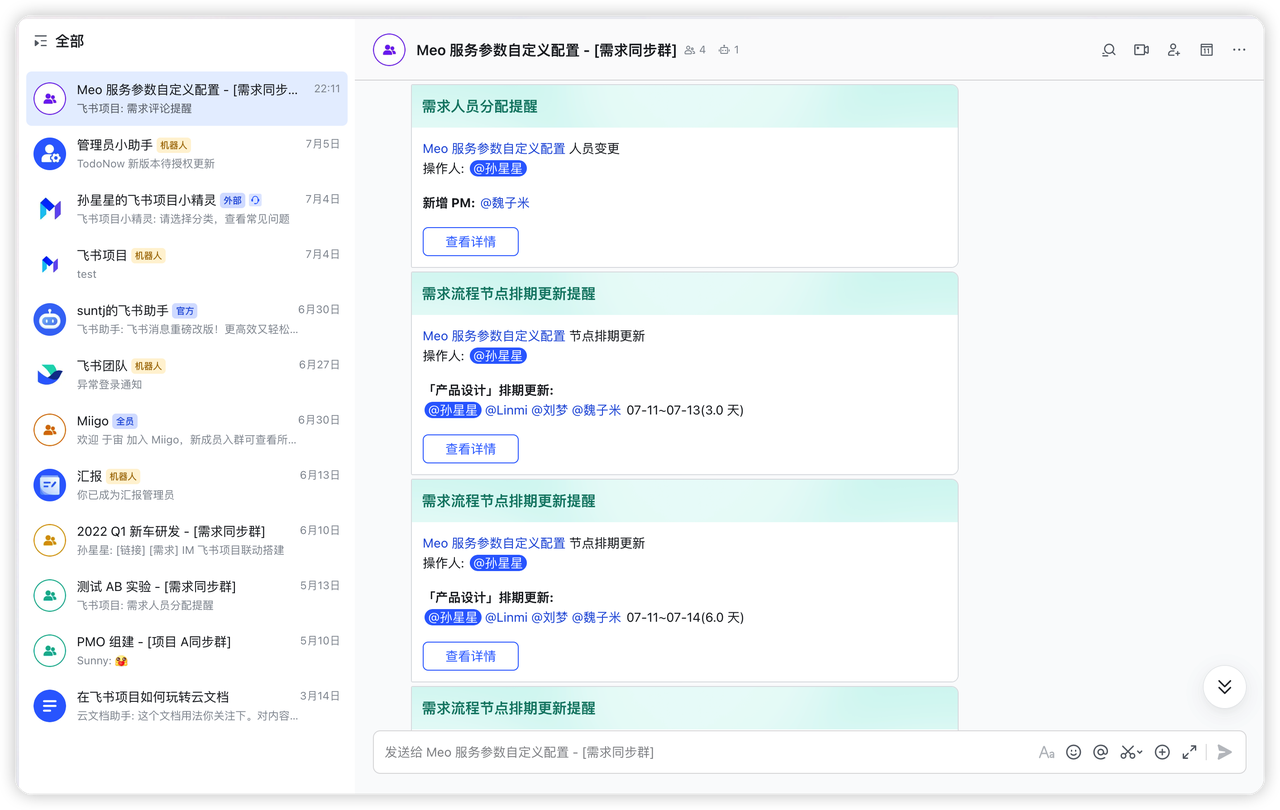This screenshot has width=1280, height=810.
Task: Add a member to the group
Action: click(x=1174, y=50)
